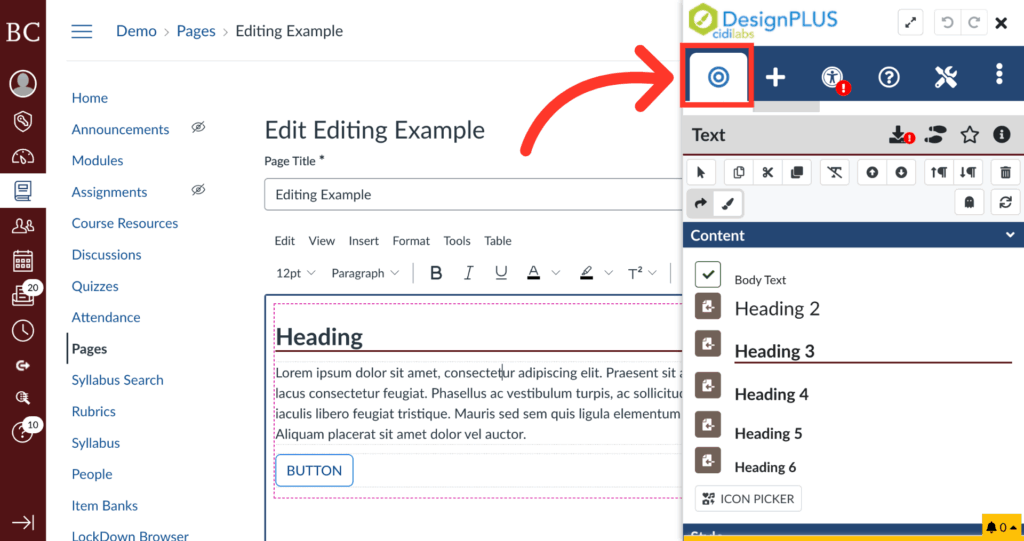Open the Table menu in the editor
The width and height of the screenshot is (1024, 541).
point(498,241)
